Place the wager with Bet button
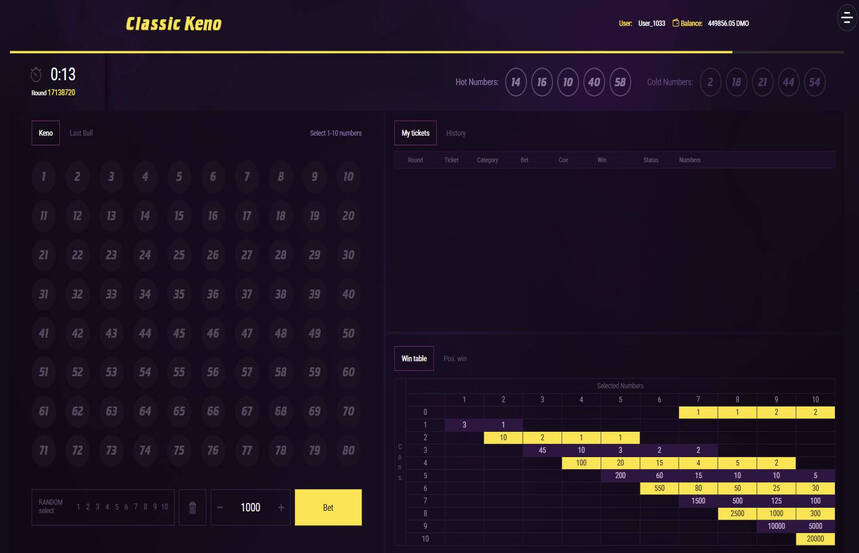Viewport: 859px width, 553px height. [x=328, y=508]
